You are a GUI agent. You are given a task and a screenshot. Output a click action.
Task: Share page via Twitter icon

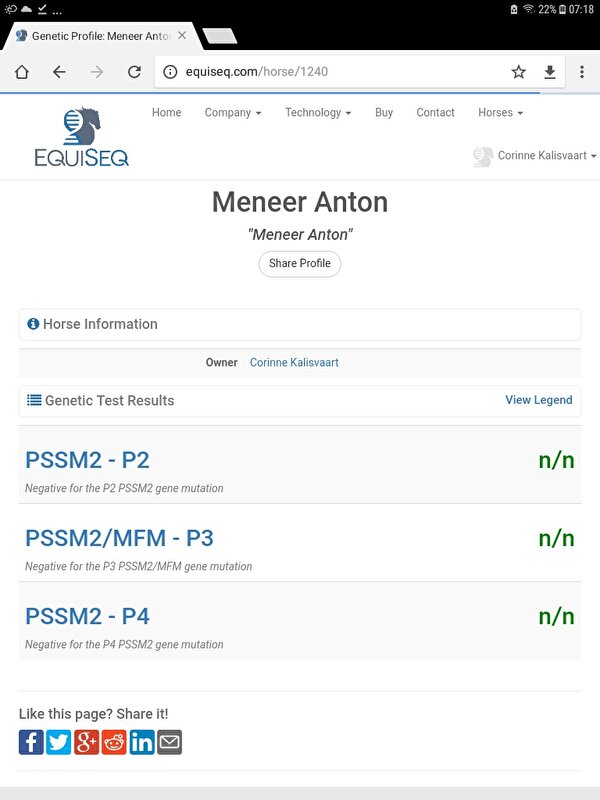coord(59,742)
